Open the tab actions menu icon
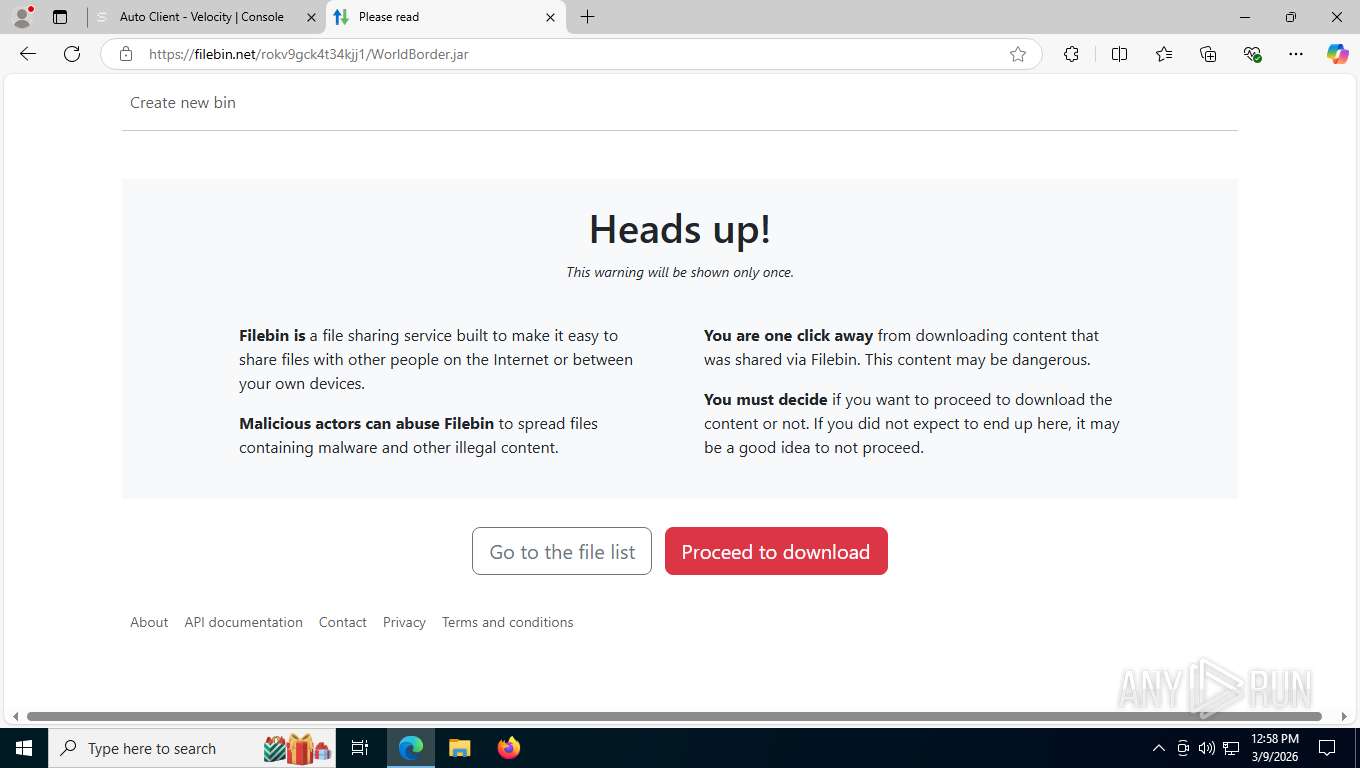The width and height of the screenshot is (1360, 768). click(60, 17)
